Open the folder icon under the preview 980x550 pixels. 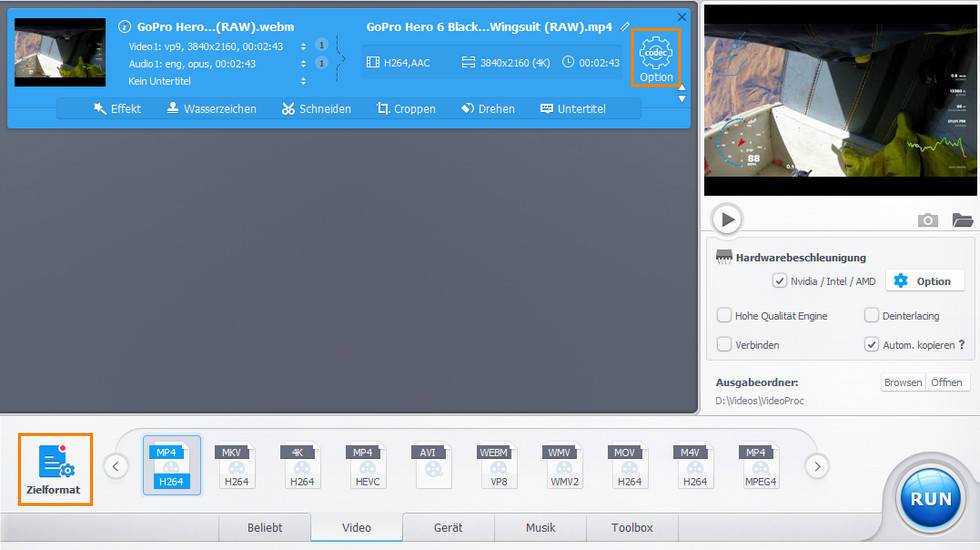coord(962,220)
